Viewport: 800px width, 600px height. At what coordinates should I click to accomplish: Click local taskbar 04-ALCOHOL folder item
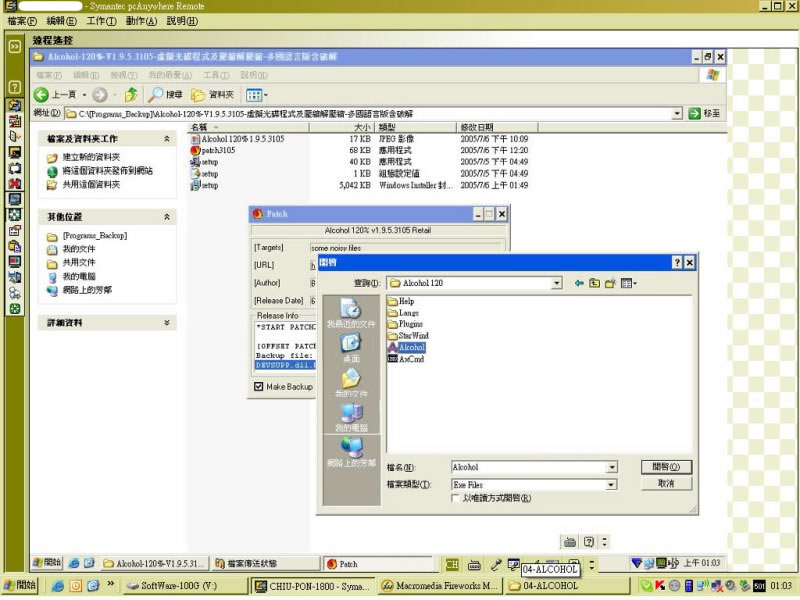(565, 586)
